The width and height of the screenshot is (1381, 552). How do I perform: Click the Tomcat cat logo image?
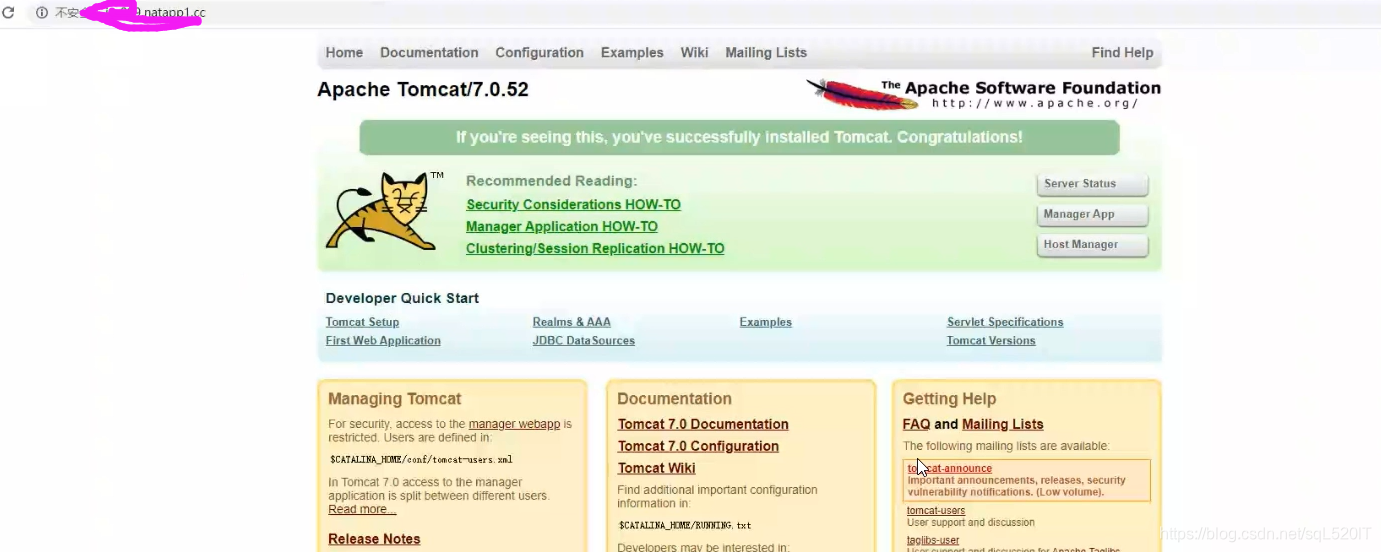[x=385, y=211]
